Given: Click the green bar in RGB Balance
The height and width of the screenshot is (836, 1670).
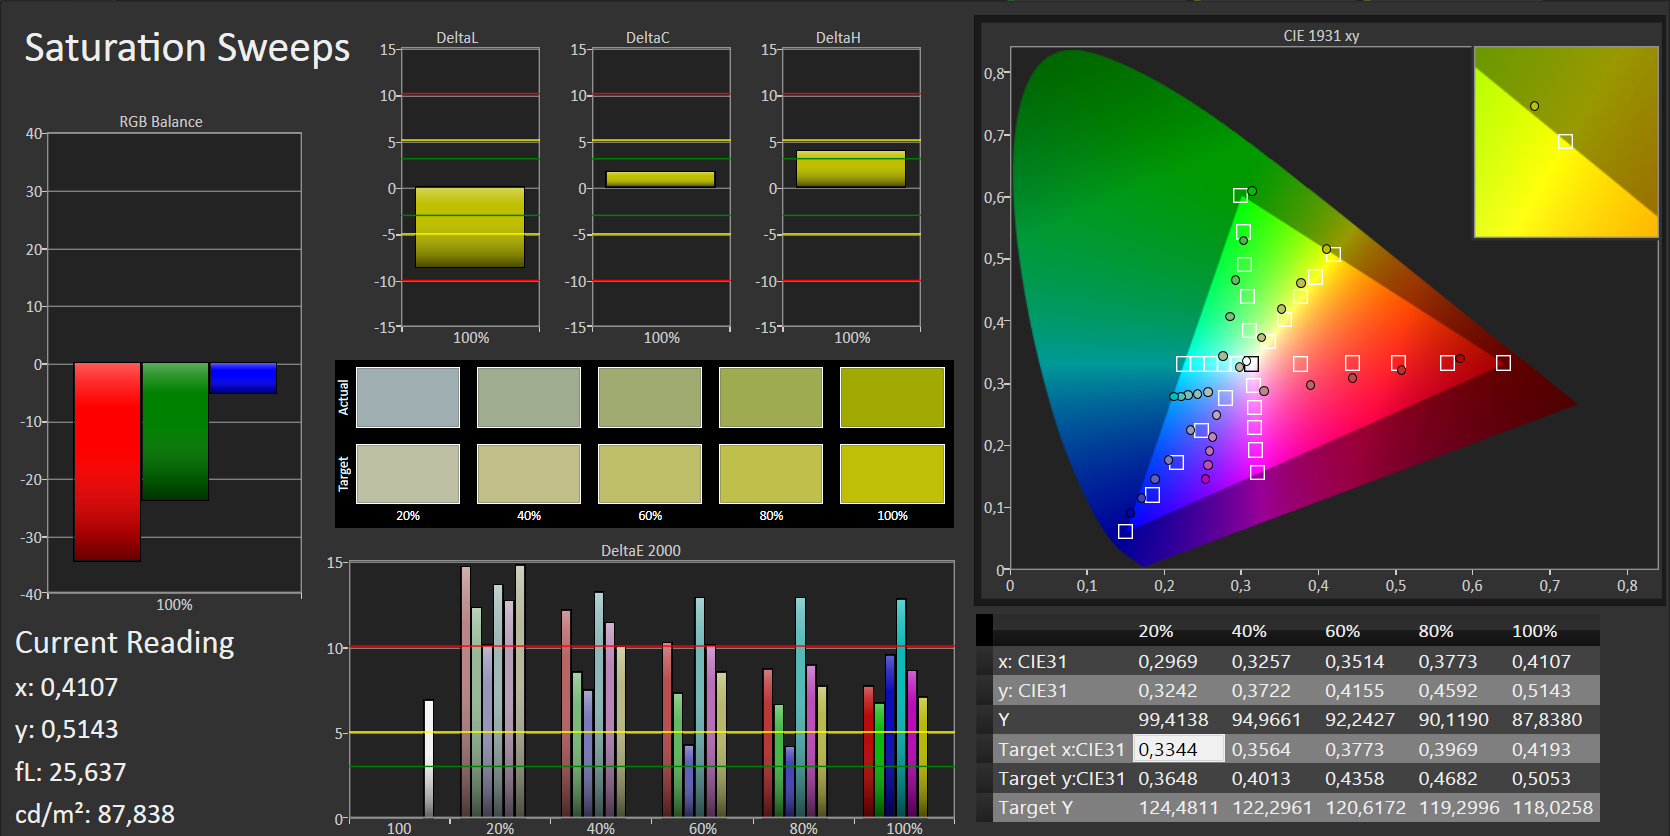Looking at the screenshot, I should (x=175, y=431).
